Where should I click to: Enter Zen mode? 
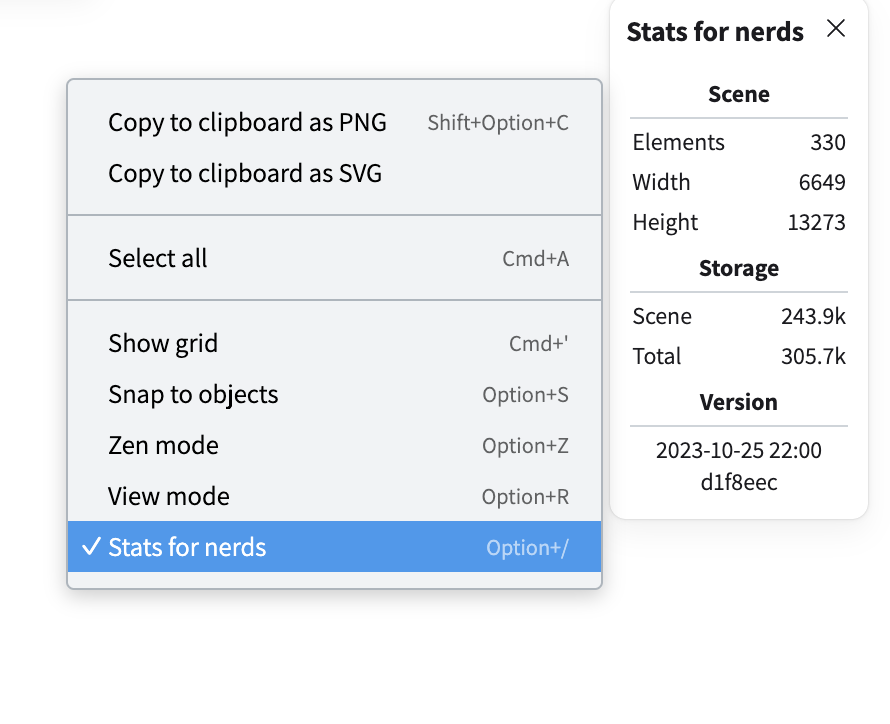[163, 445]
